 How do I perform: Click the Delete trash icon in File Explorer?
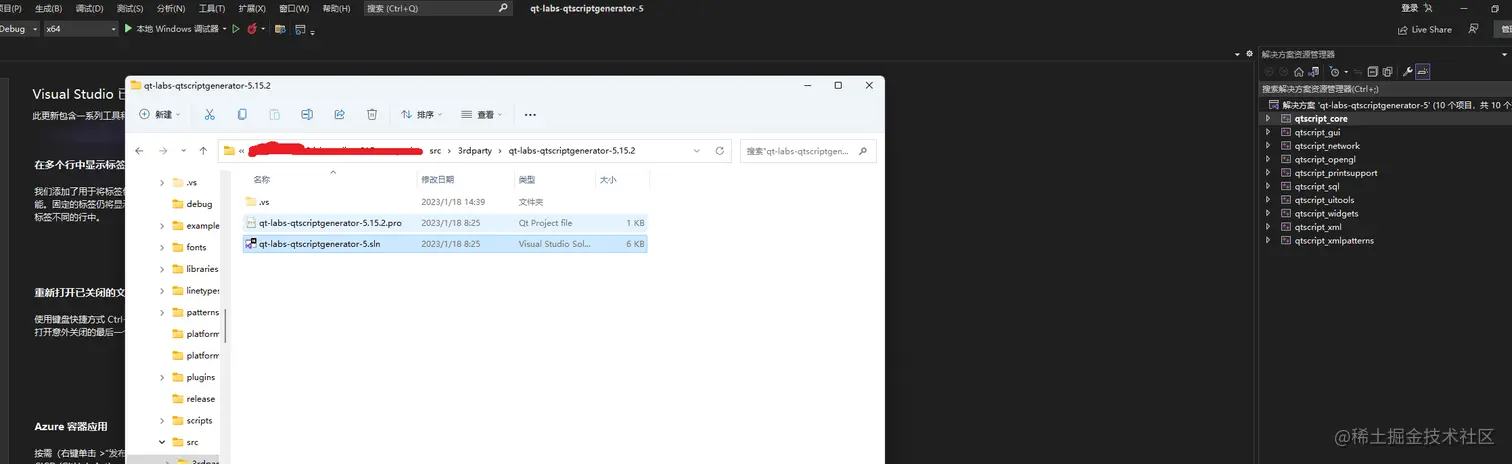click(x=372, y=115)
